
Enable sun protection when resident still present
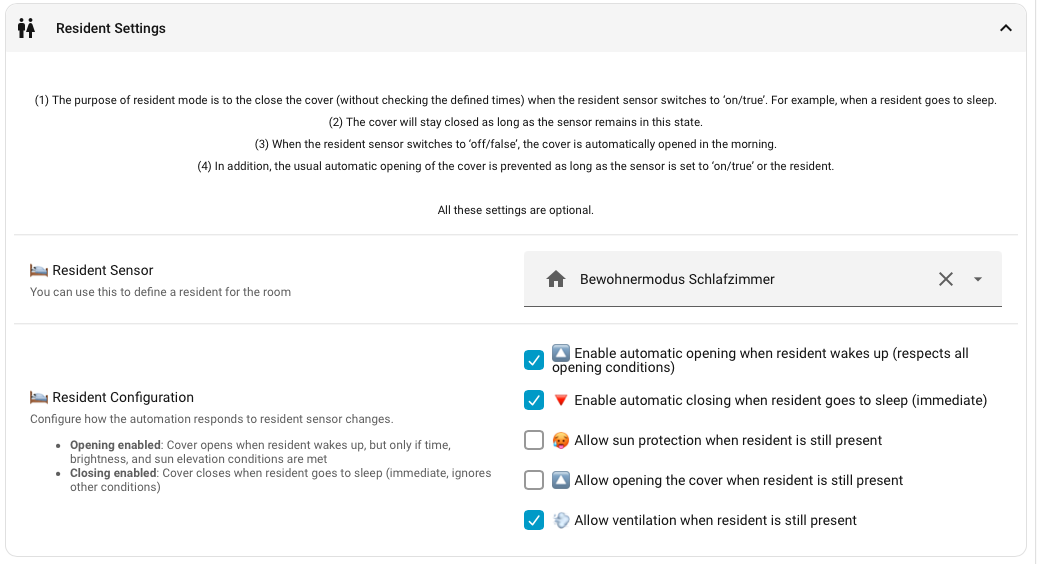[534, 440]
